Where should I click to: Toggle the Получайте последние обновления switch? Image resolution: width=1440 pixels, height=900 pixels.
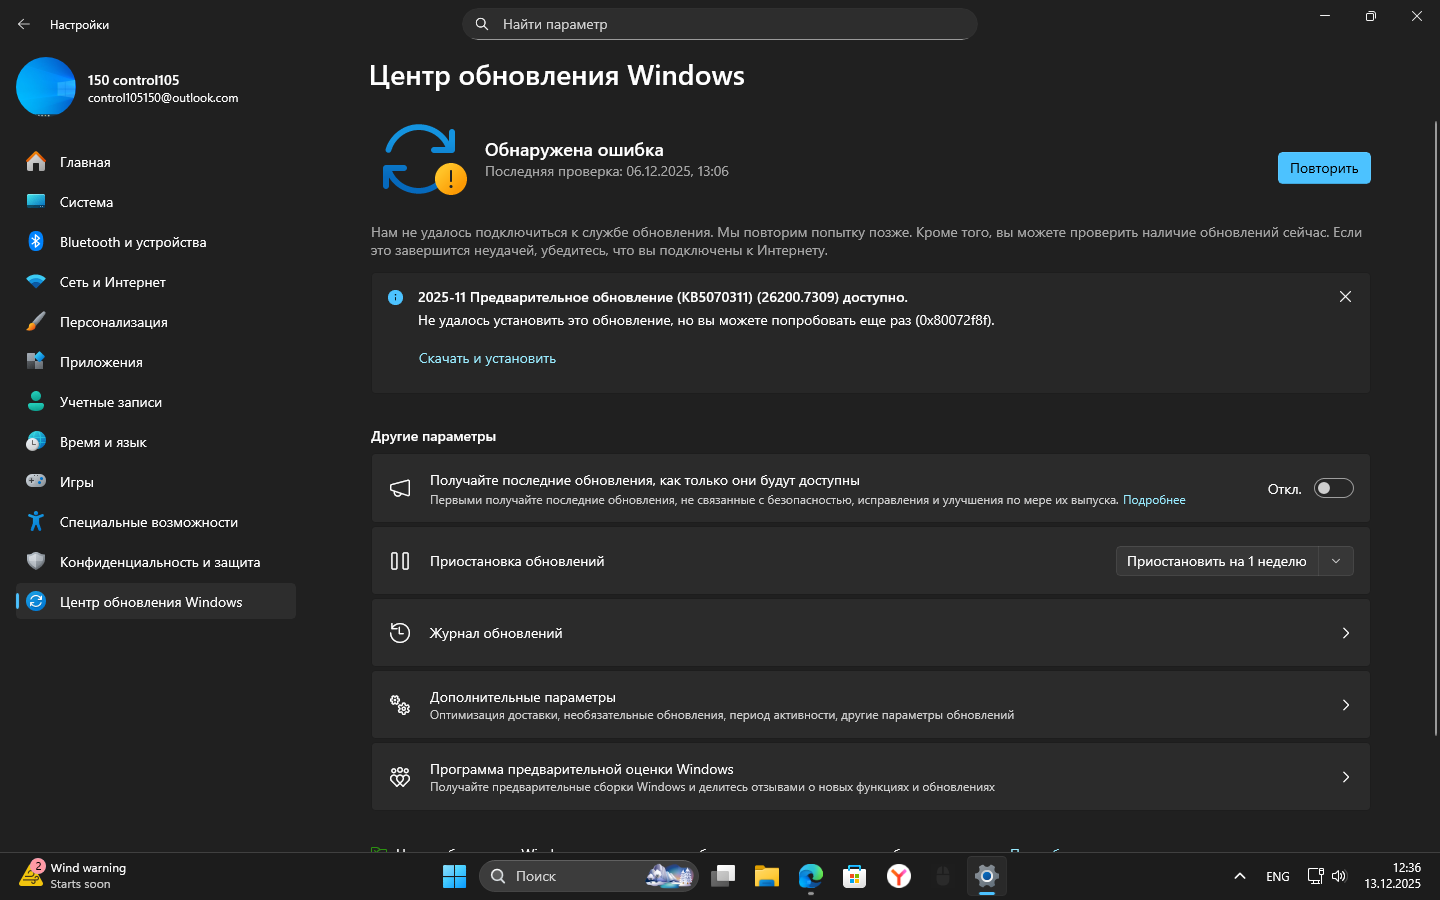coord(1333,488)
